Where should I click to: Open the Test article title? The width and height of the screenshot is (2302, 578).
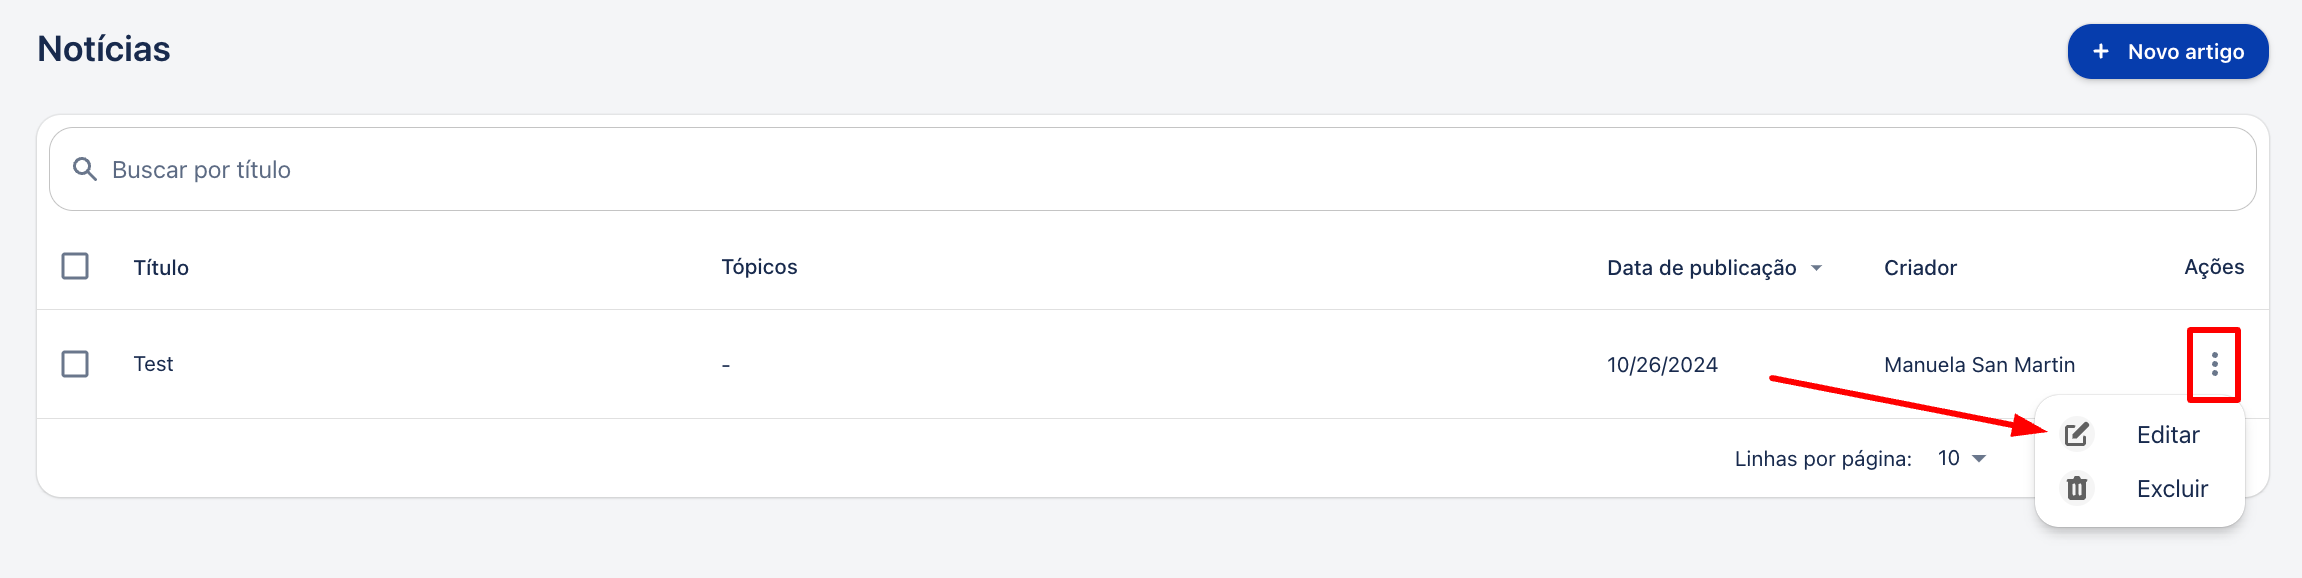click(x=153, y=364)
